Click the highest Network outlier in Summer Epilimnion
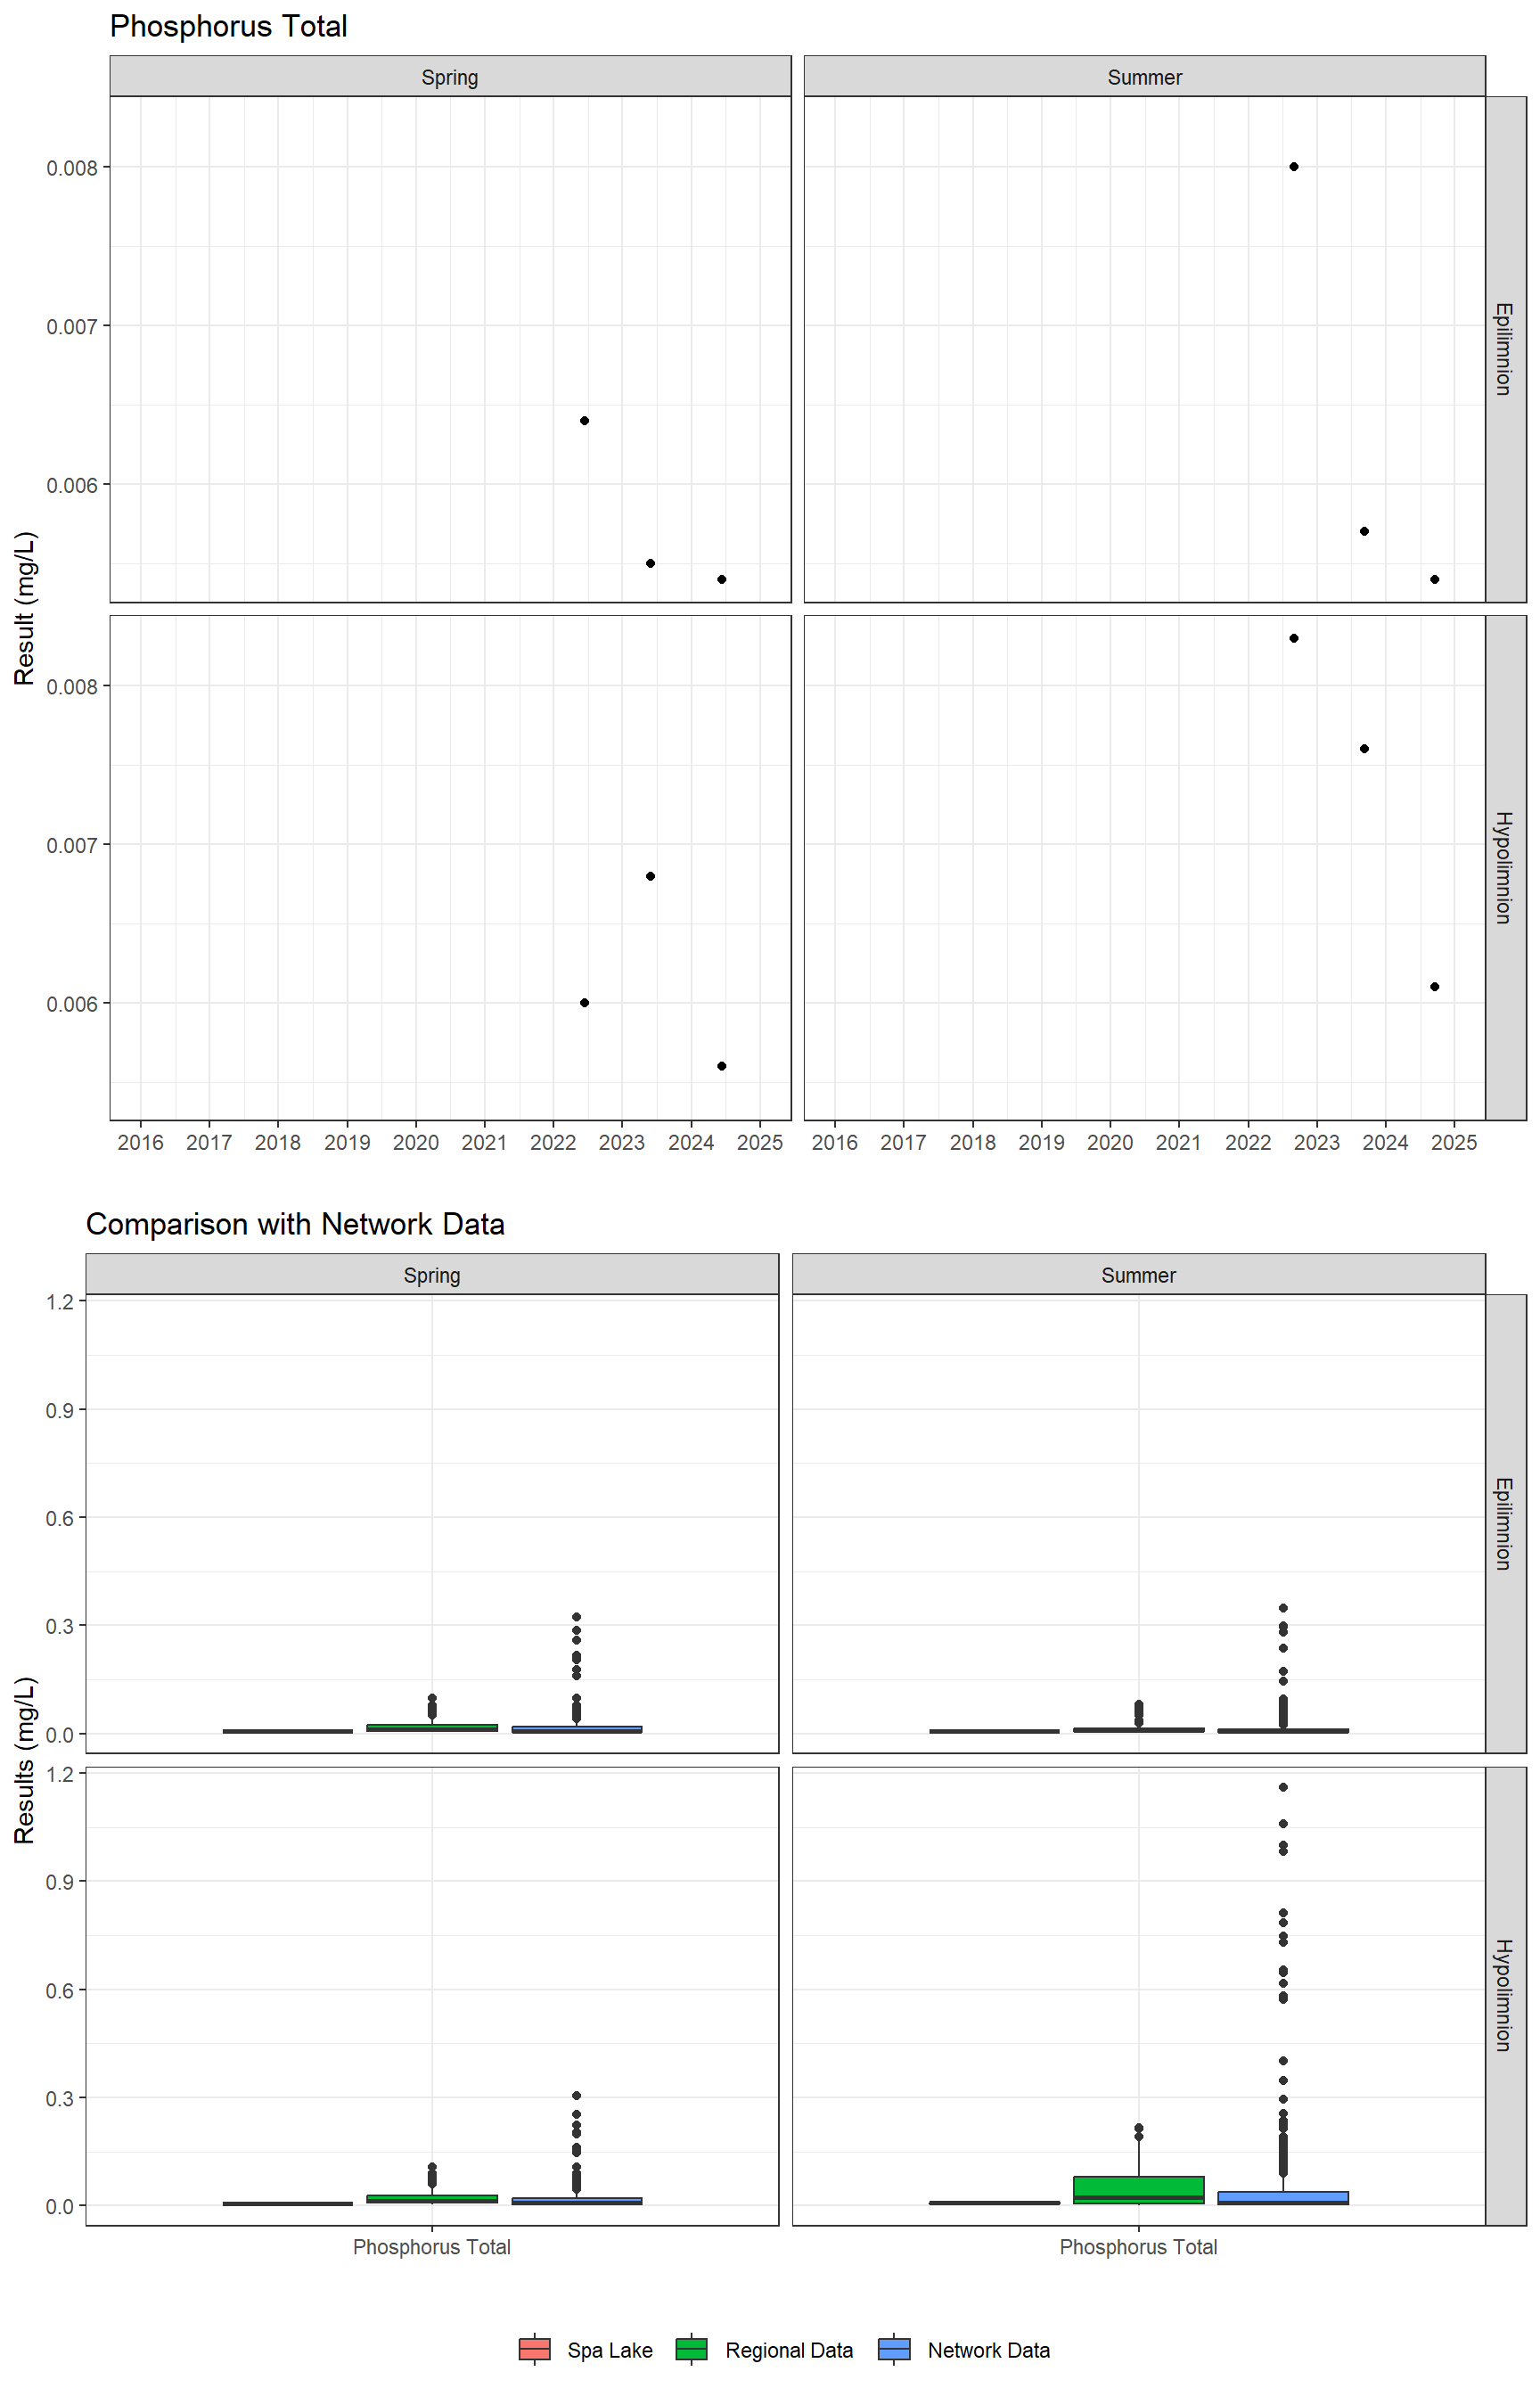The height and width of the screenshot is (2396, 1540). 1283,1608
